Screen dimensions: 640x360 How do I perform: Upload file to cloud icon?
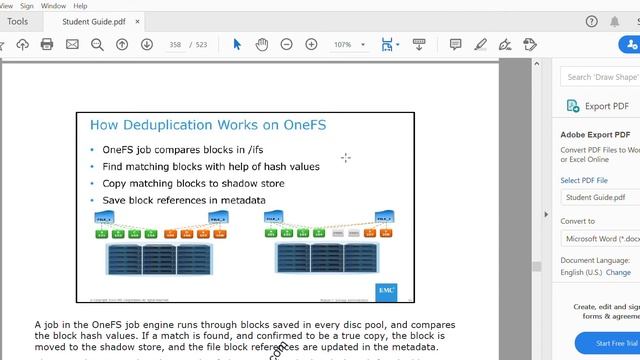pos(22,44)
